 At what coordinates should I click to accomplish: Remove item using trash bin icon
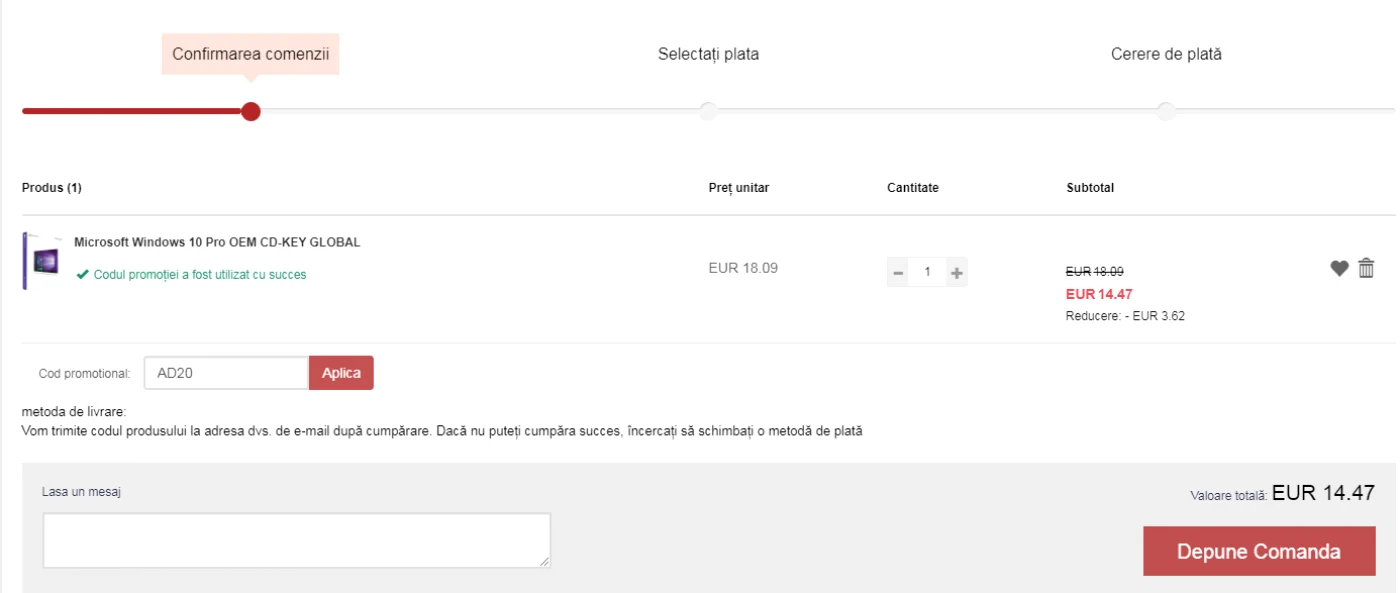[x=1367, y=268]
